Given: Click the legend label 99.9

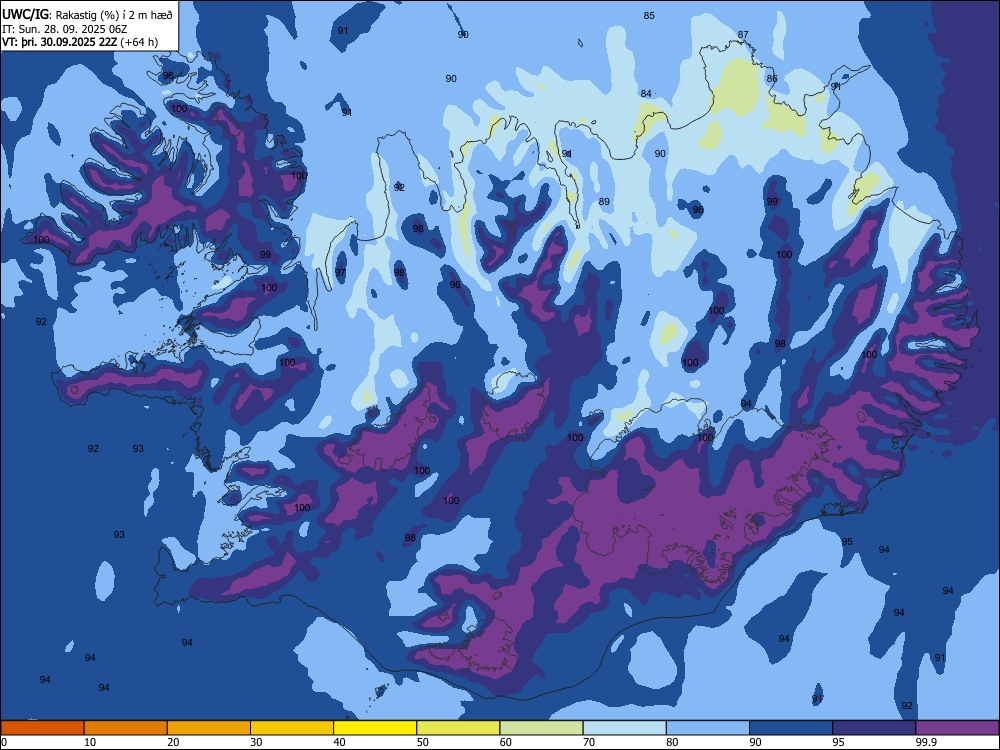Looking at the screenshot, I should pyautogui.click(x=927, y=742).
